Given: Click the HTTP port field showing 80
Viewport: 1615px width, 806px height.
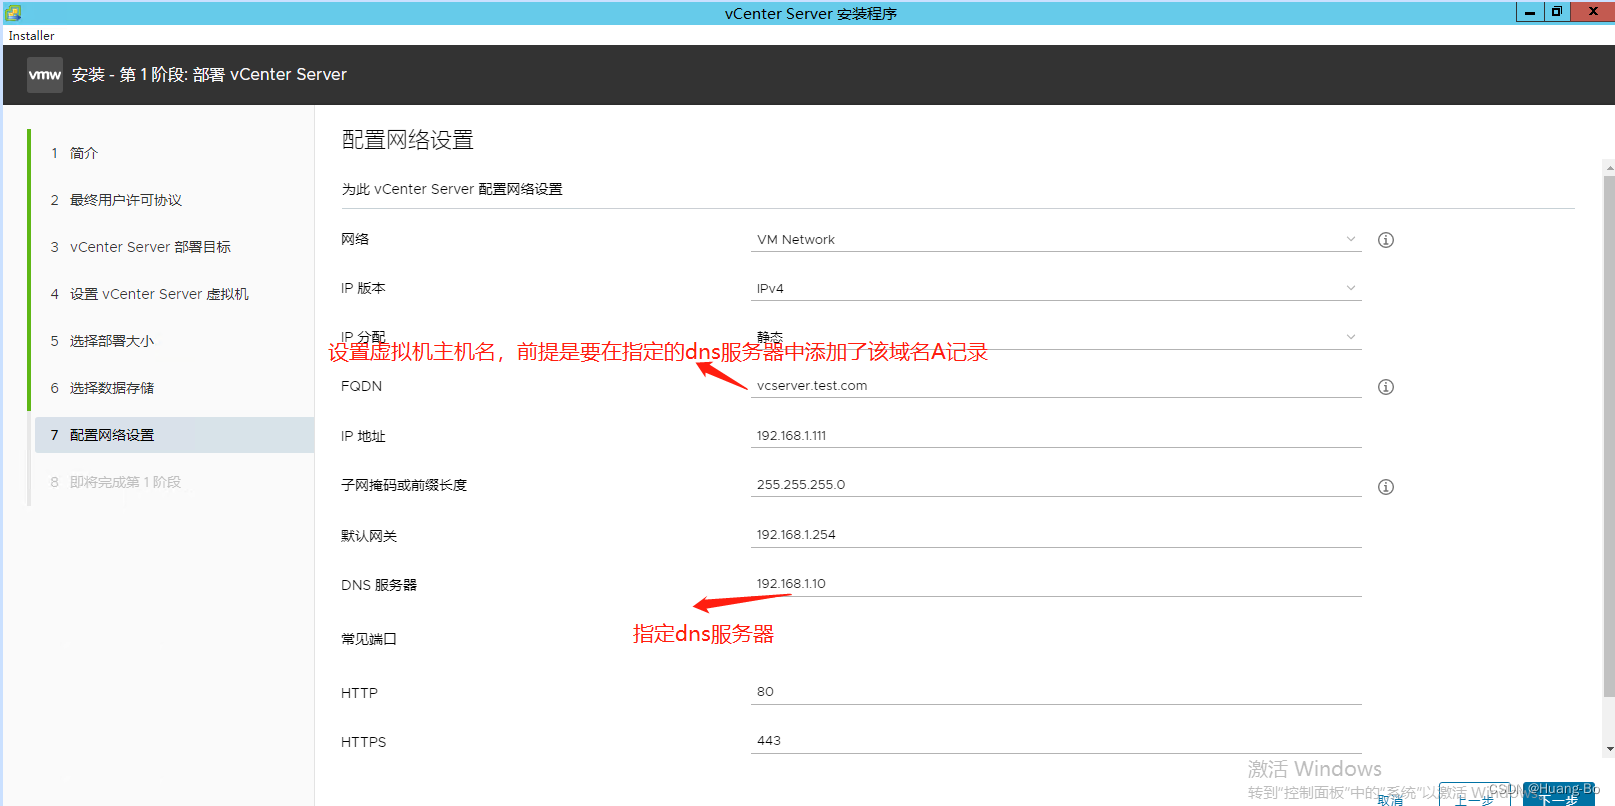Looking at the screenshot, I should 1056,692.
